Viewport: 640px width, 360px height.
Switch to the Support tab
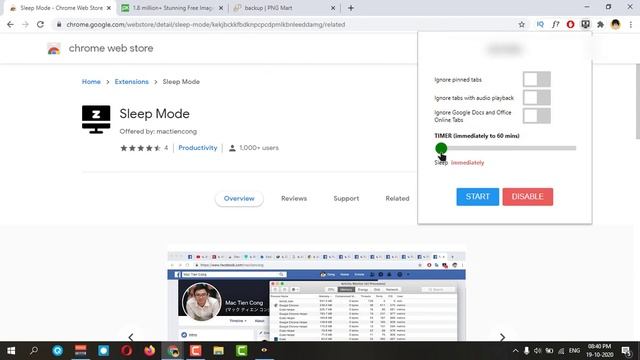tap(346, 198)
